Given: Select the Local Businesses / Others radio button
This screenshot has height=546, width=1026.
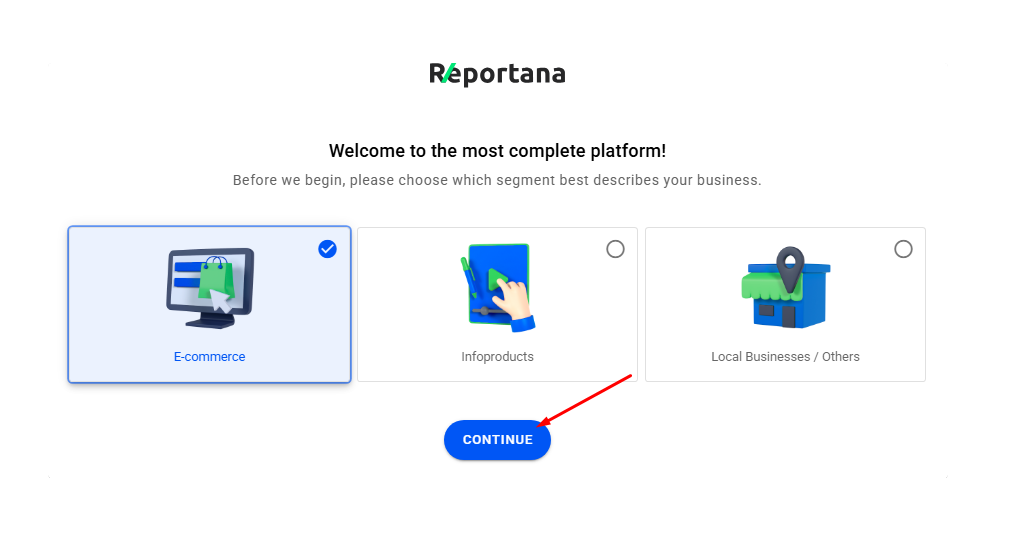Looking at the screenshot, I should coord(903,249).
